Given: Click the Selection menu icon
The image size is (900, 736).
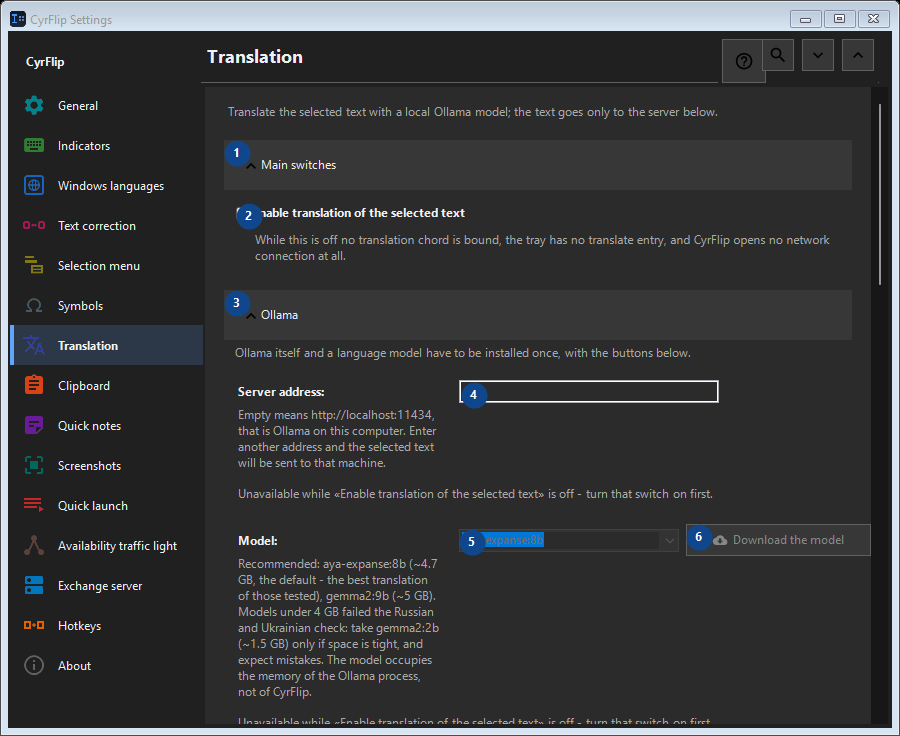Looking at the screenshot, I should [x=34, y=265].
